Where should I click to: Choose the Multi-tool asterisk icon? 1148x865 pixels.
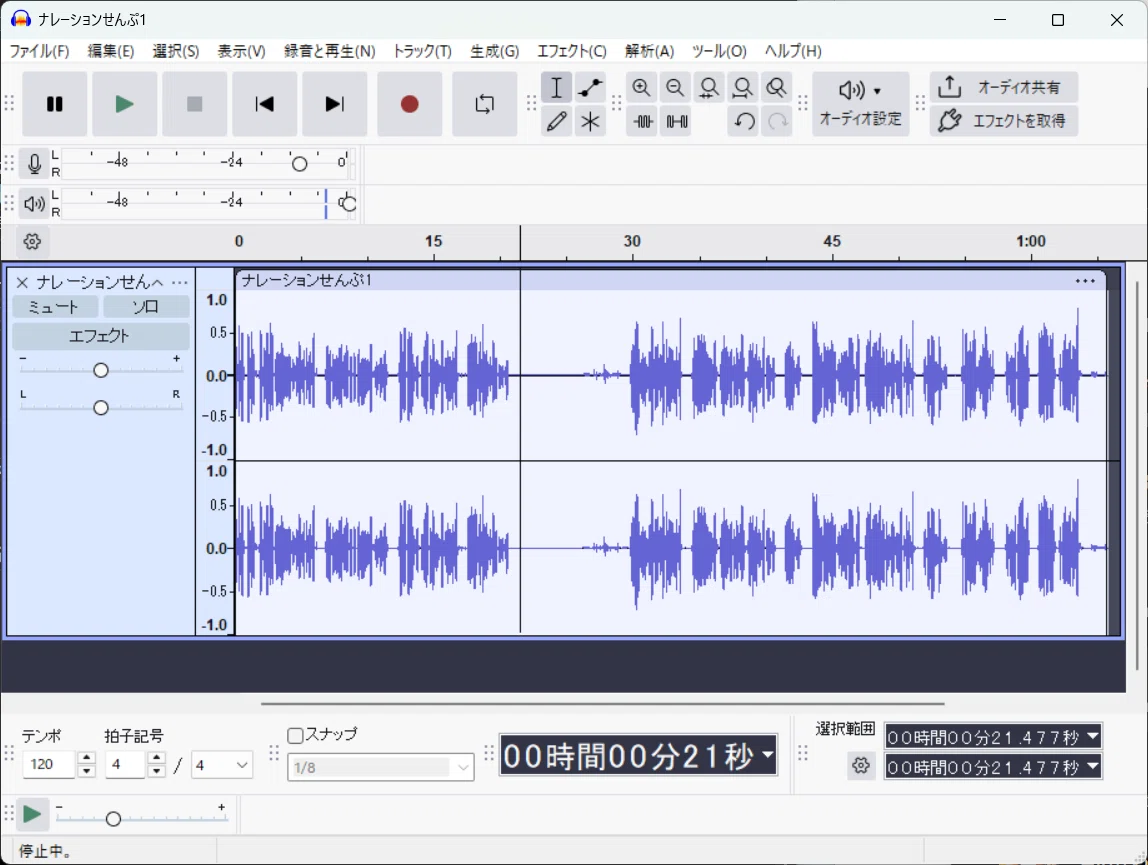point(590,121)
